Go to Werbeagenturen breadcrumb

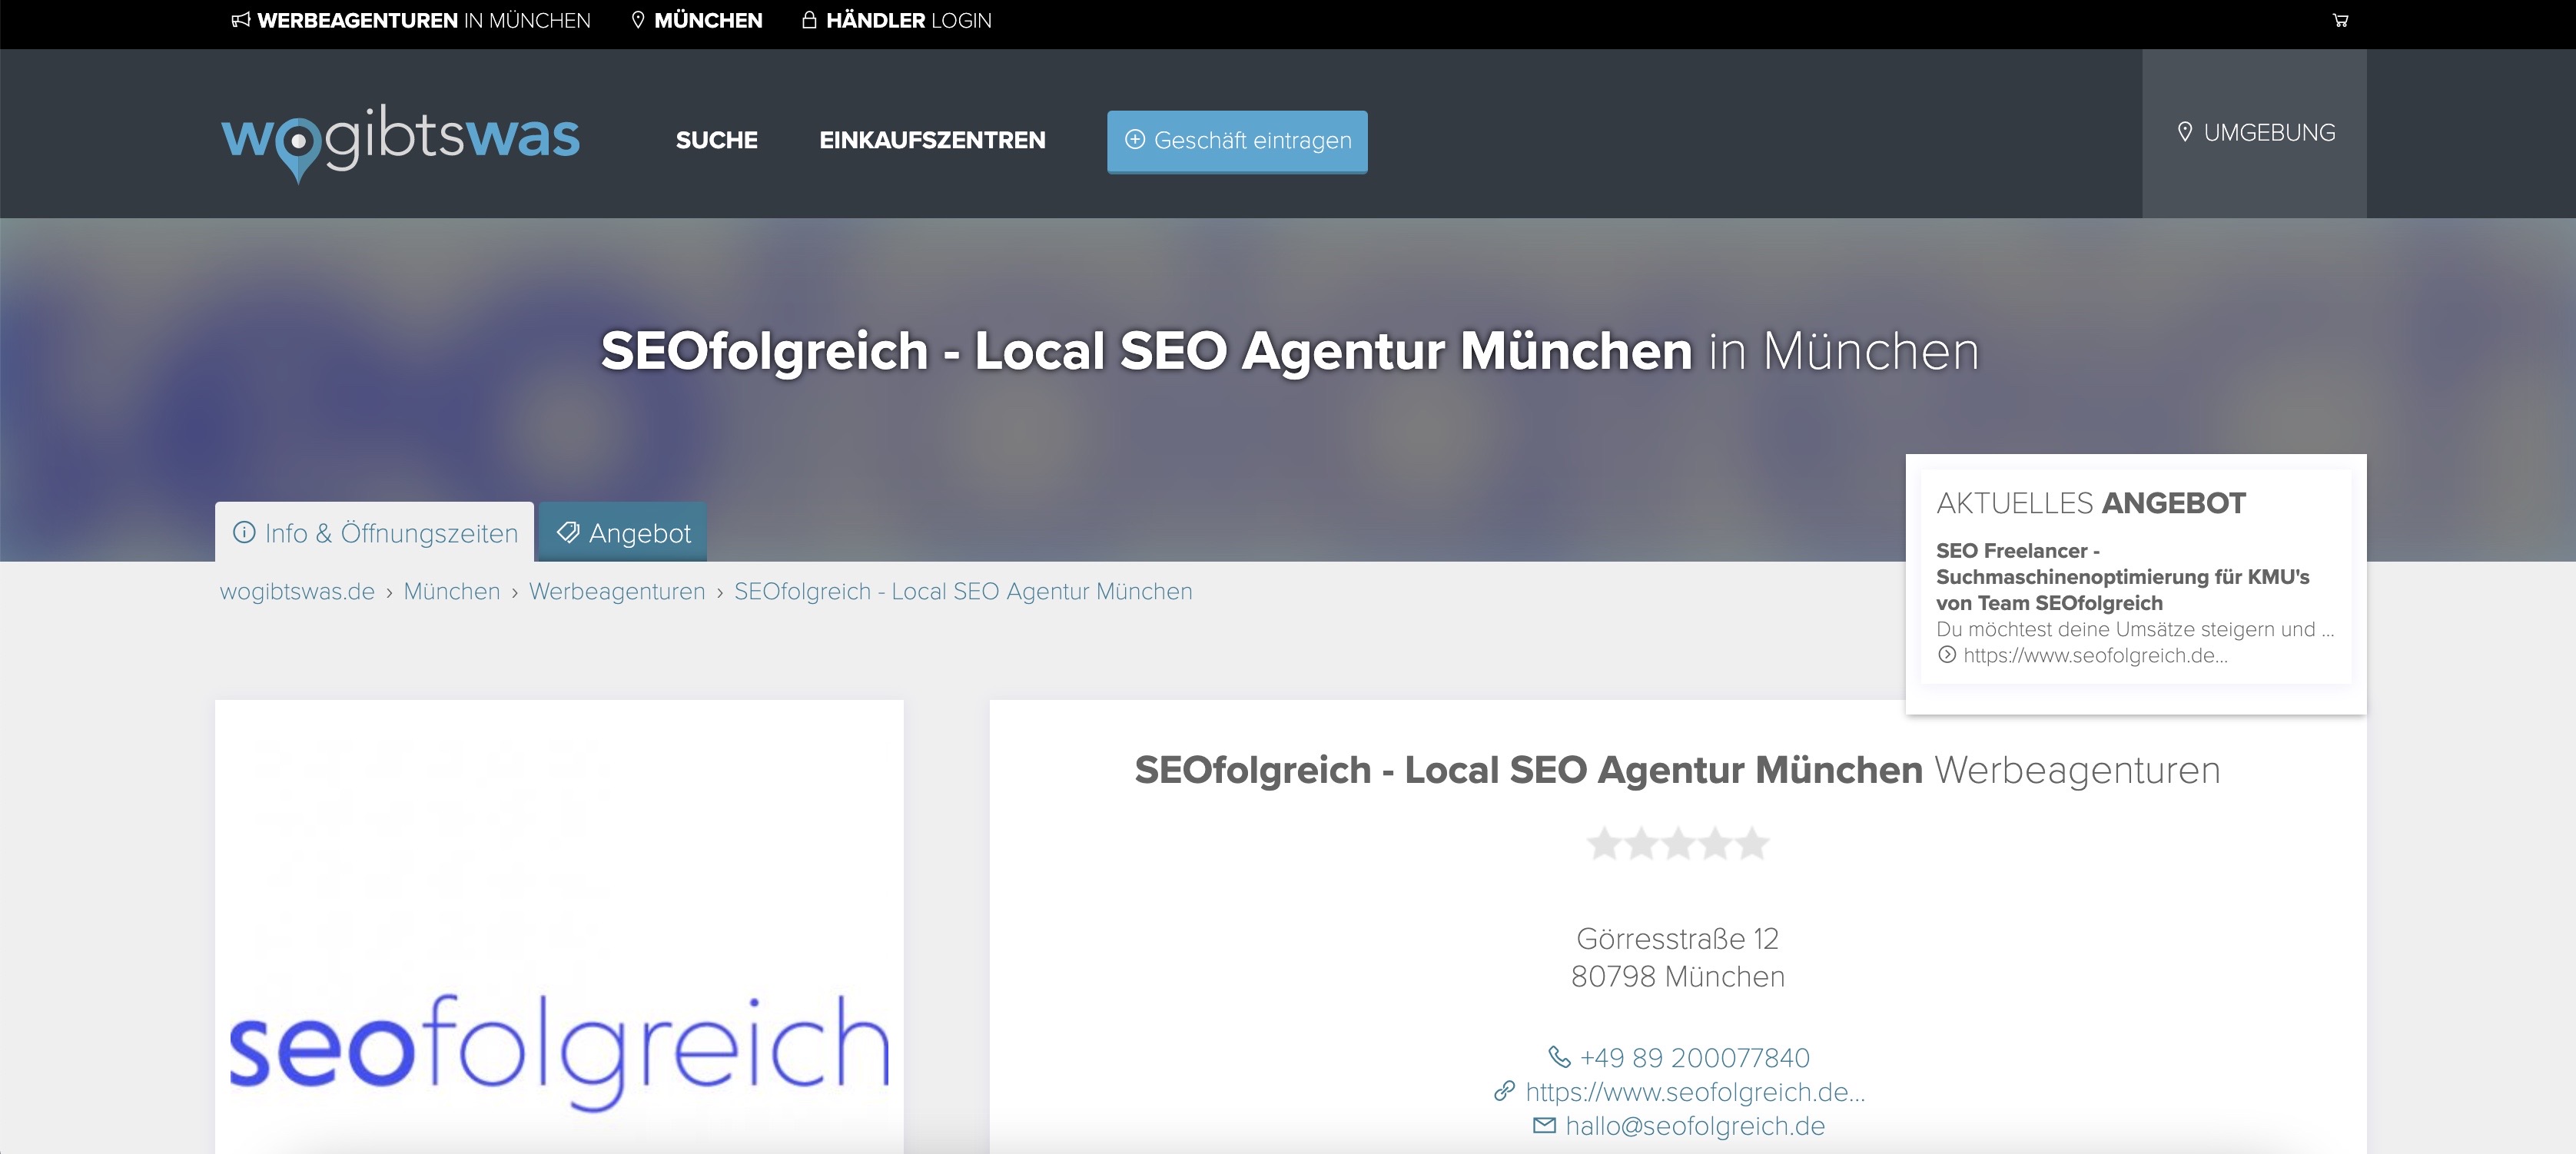coord(617,591)
